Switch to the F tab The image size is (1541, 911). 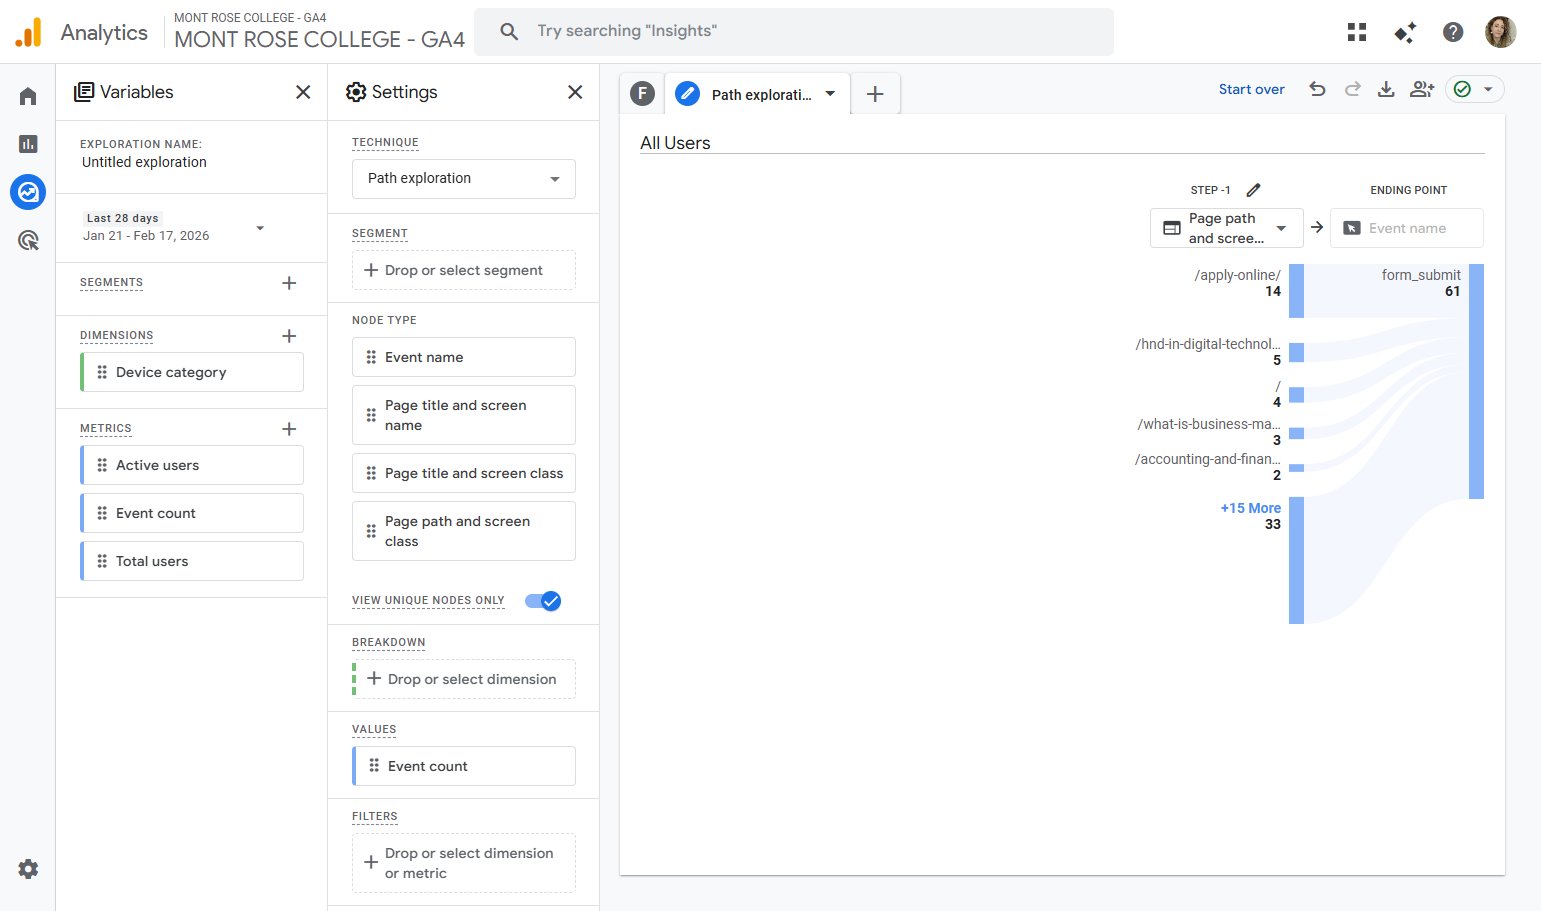642,94
